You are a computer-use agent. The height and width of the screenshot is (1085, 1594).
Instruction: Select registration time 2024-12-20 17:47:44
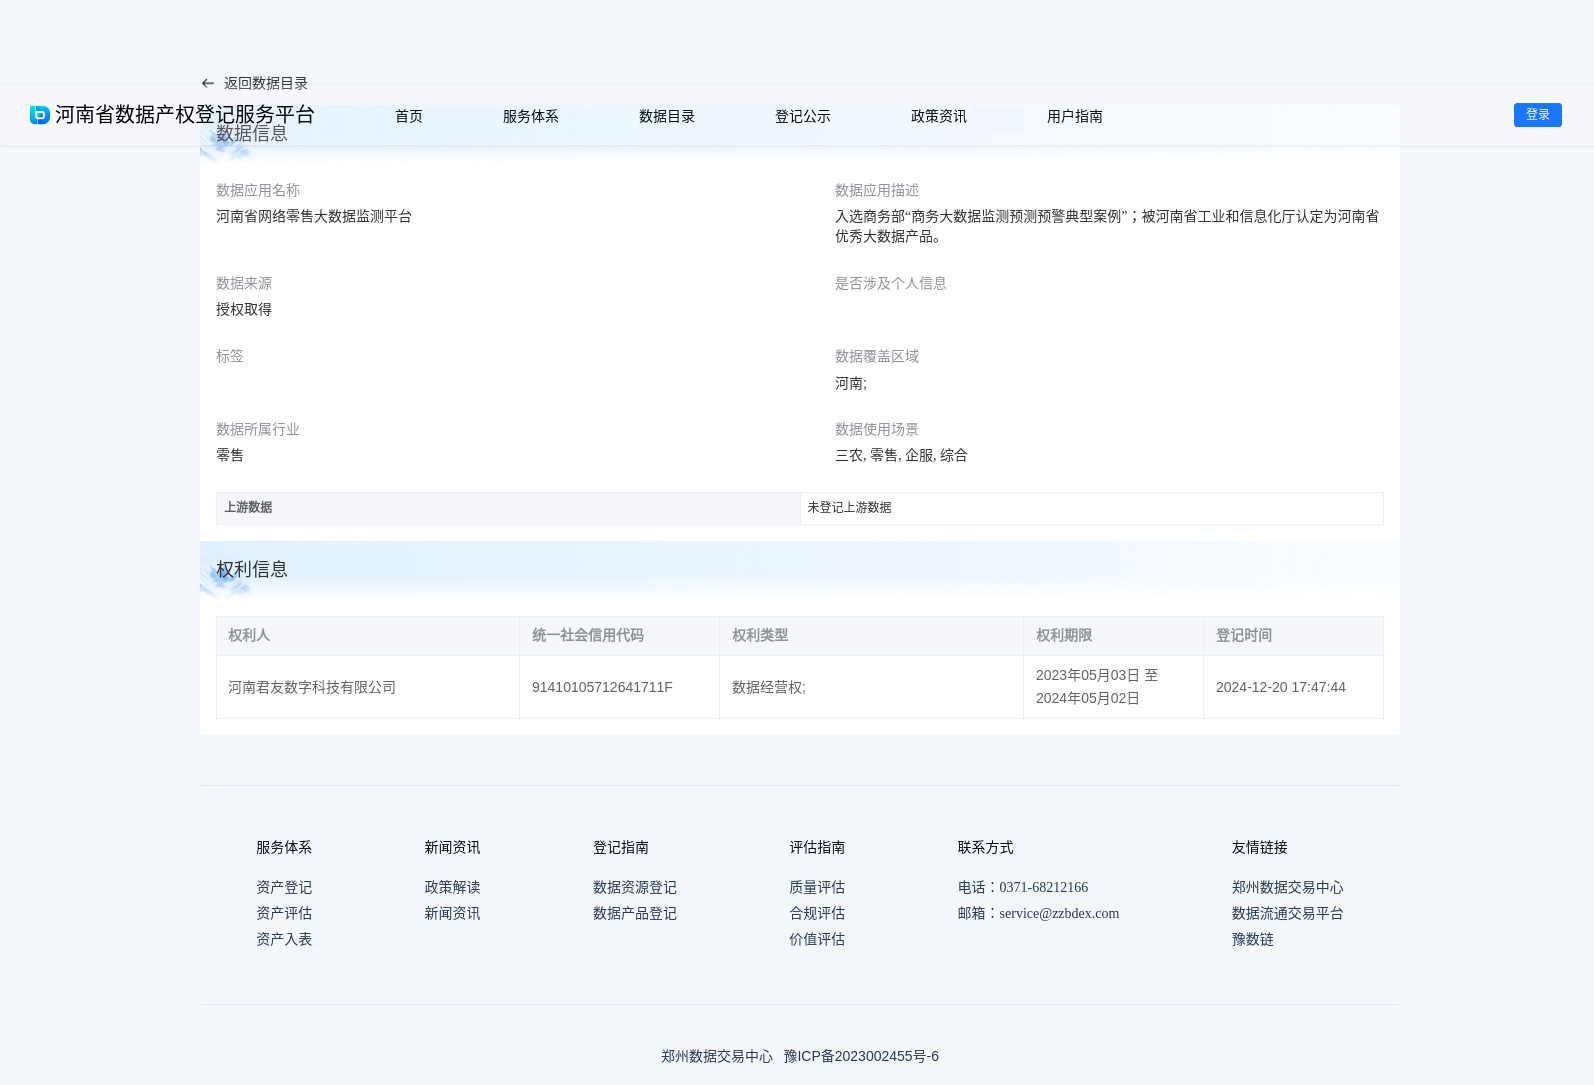click(1281, 687)
